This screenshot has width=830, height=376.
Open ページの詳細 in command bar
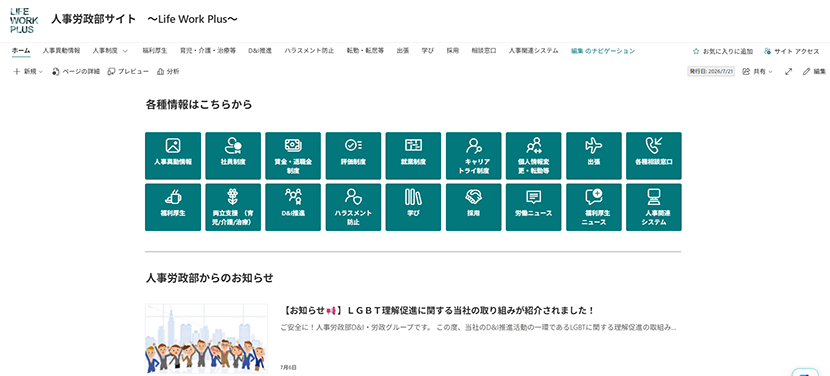coord(76,71)
